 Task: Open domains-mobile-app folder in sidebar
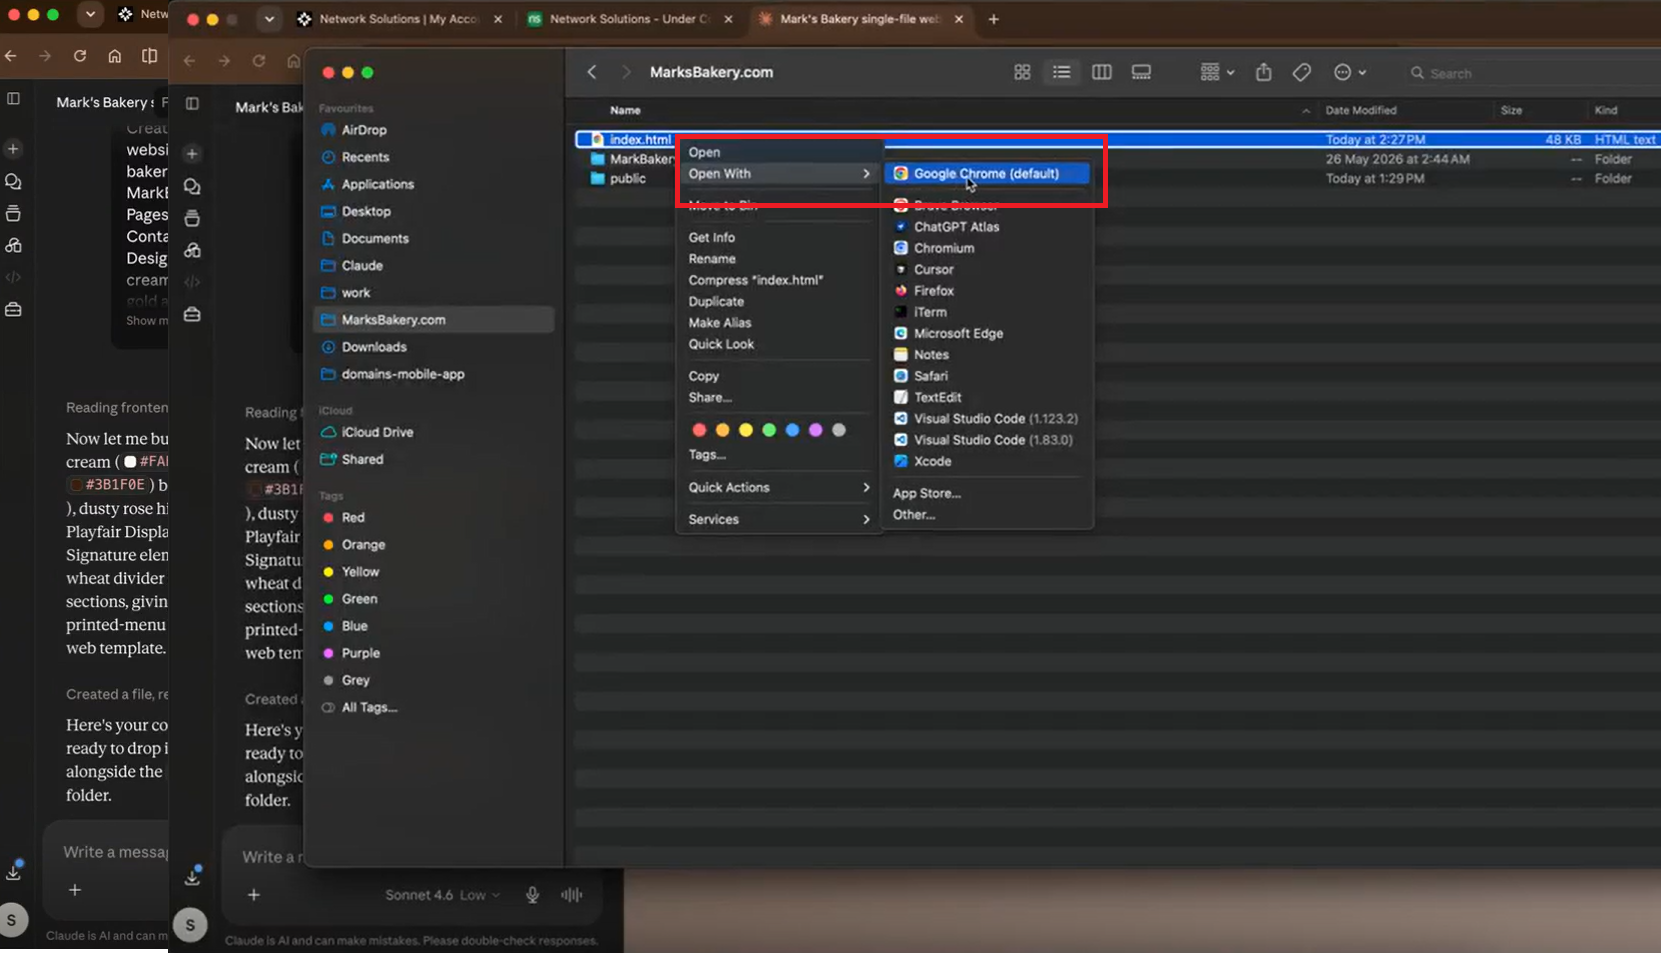click(403, 374)
